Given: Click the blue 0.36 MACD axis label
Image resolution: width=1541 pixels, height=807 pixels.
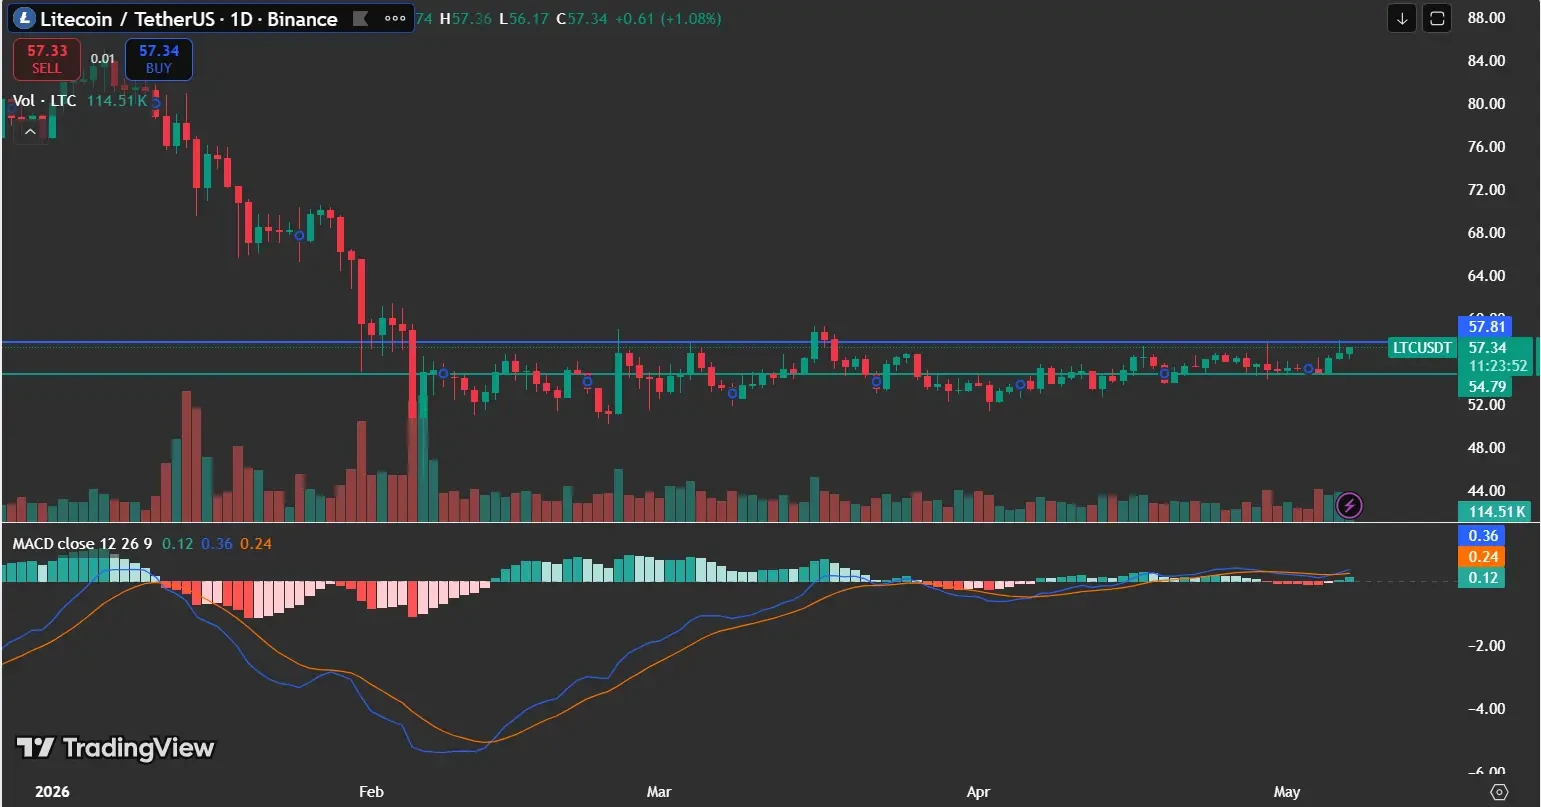Looking at the screenshot, I should 1482,536.
